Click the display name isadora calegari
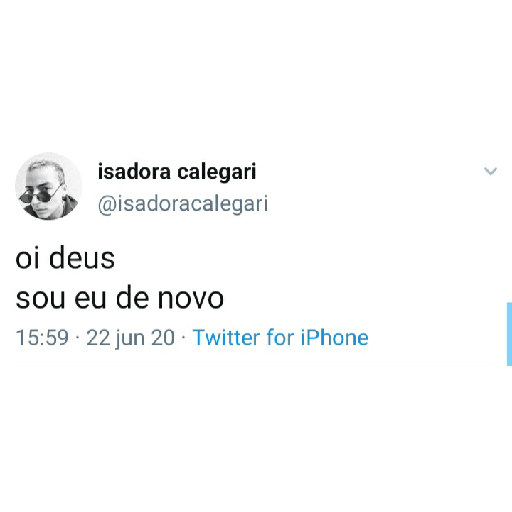The width and height of the screenshot is (512, 512). point(177,172)
